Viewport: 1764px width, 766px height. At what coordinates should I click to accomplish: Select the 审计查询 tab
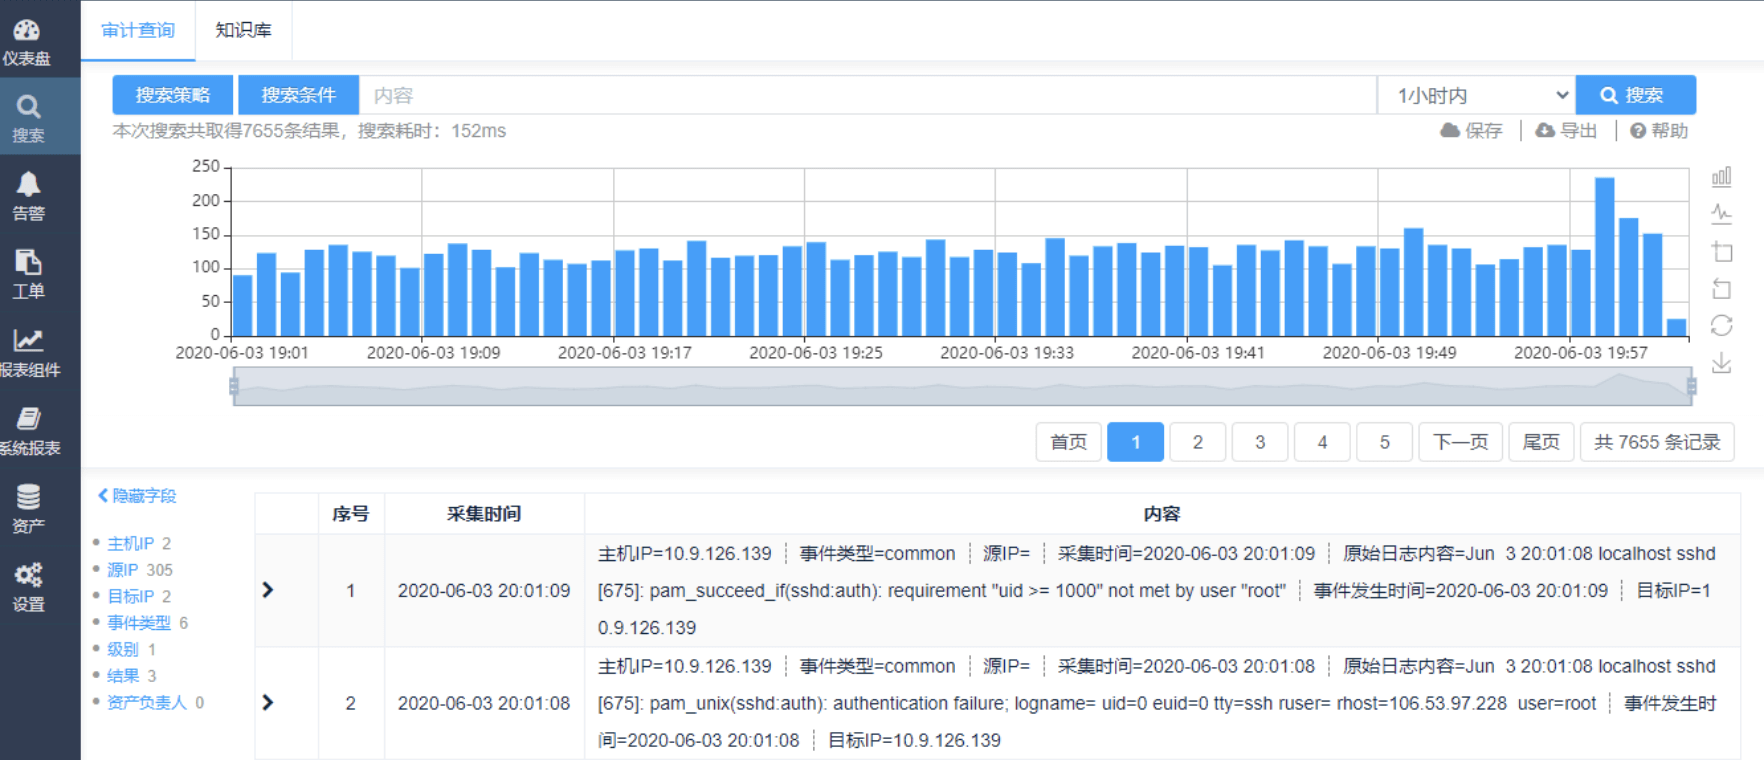(138, 30)
